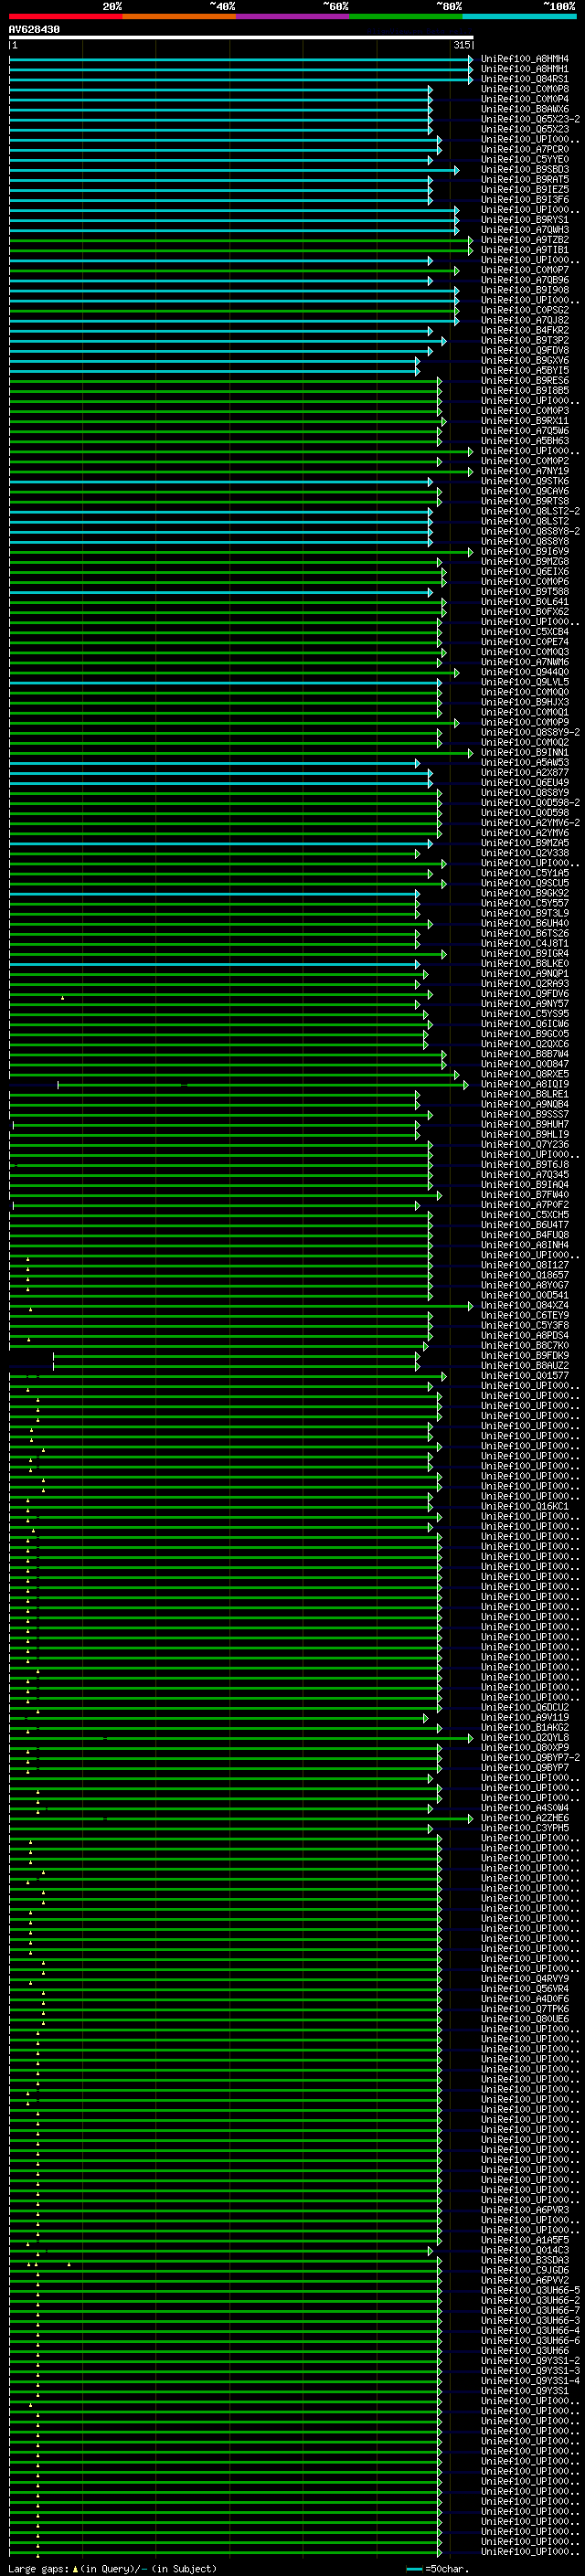Click hit label UniRef100_C5YYE0
Screen dimensions: 585x2576
point(525,159)
